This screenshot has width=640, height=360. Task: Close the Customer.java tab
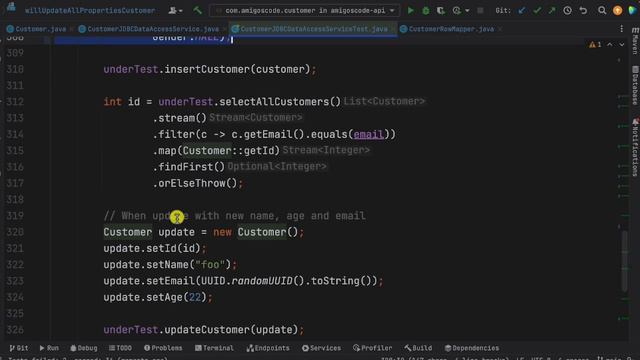point(71,29)
